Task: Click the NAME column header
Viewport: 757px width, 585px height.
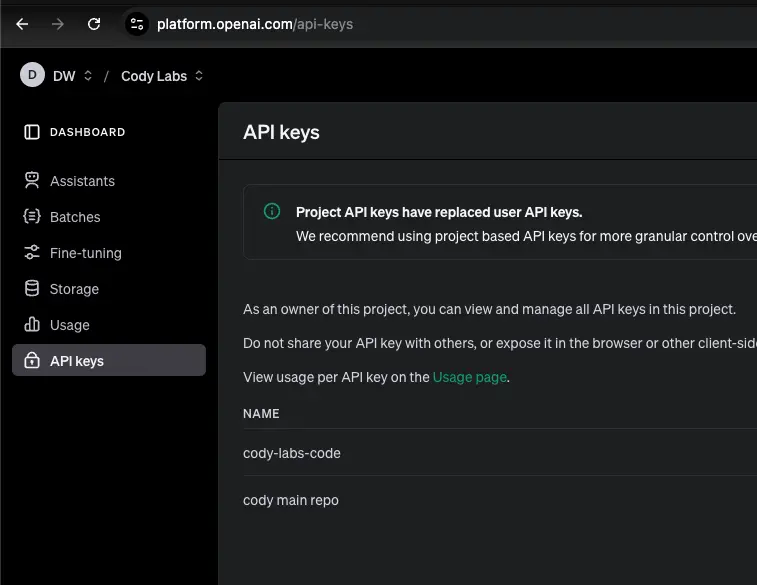Action: pyautogui.click(x=261, y=414)
